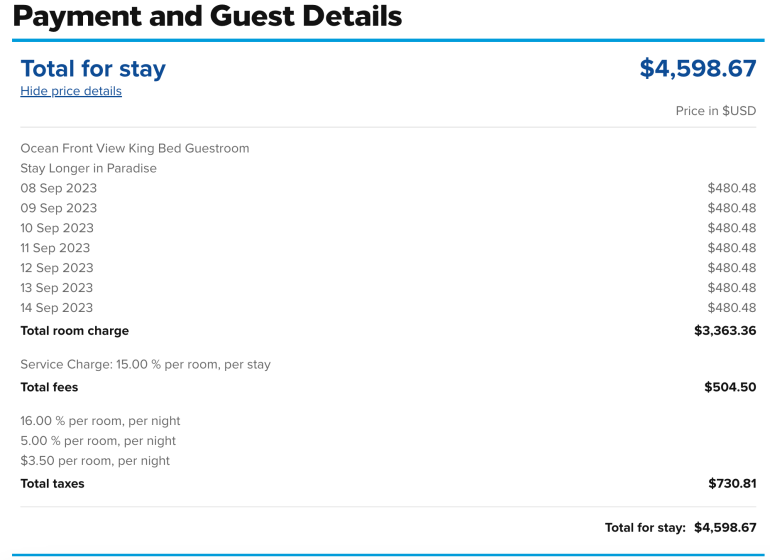Click the 12 Sep 2023 date row

pos(57,268)
